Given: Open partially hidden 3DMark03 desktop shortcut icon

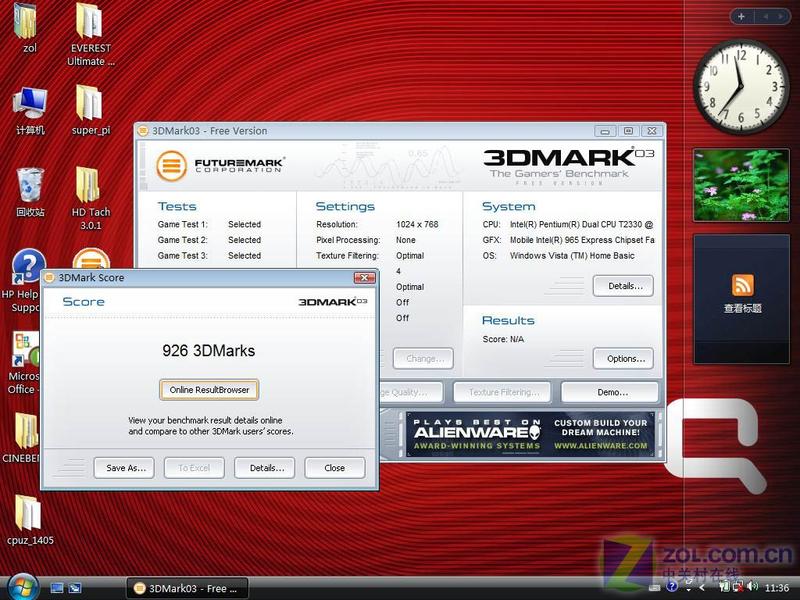Looking at the screenshot, I should 91,258.
